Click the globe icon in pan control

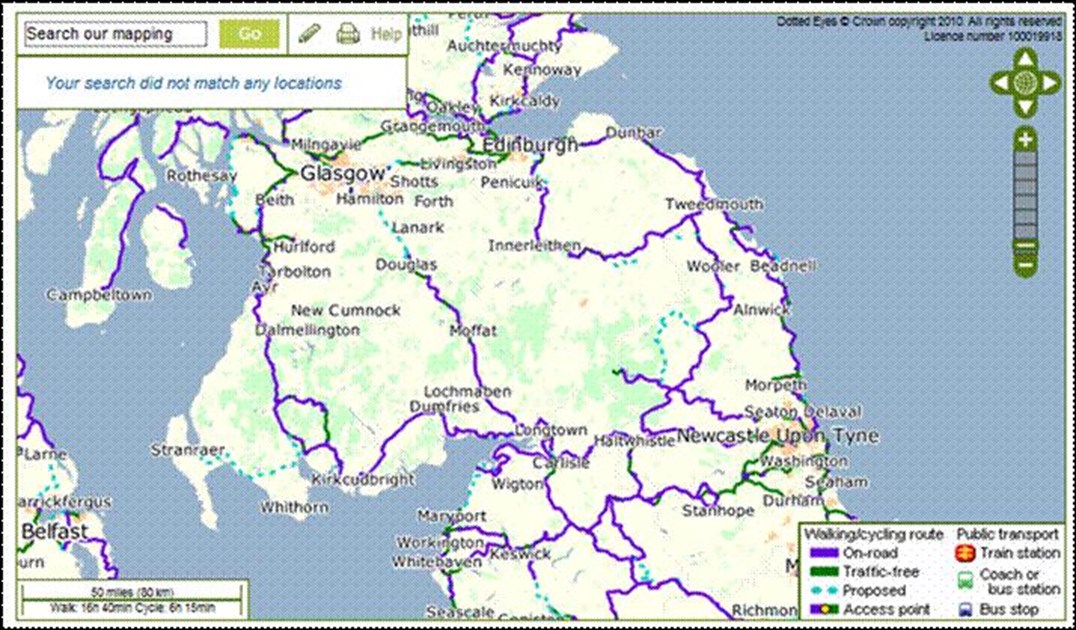pos(1024,84)
